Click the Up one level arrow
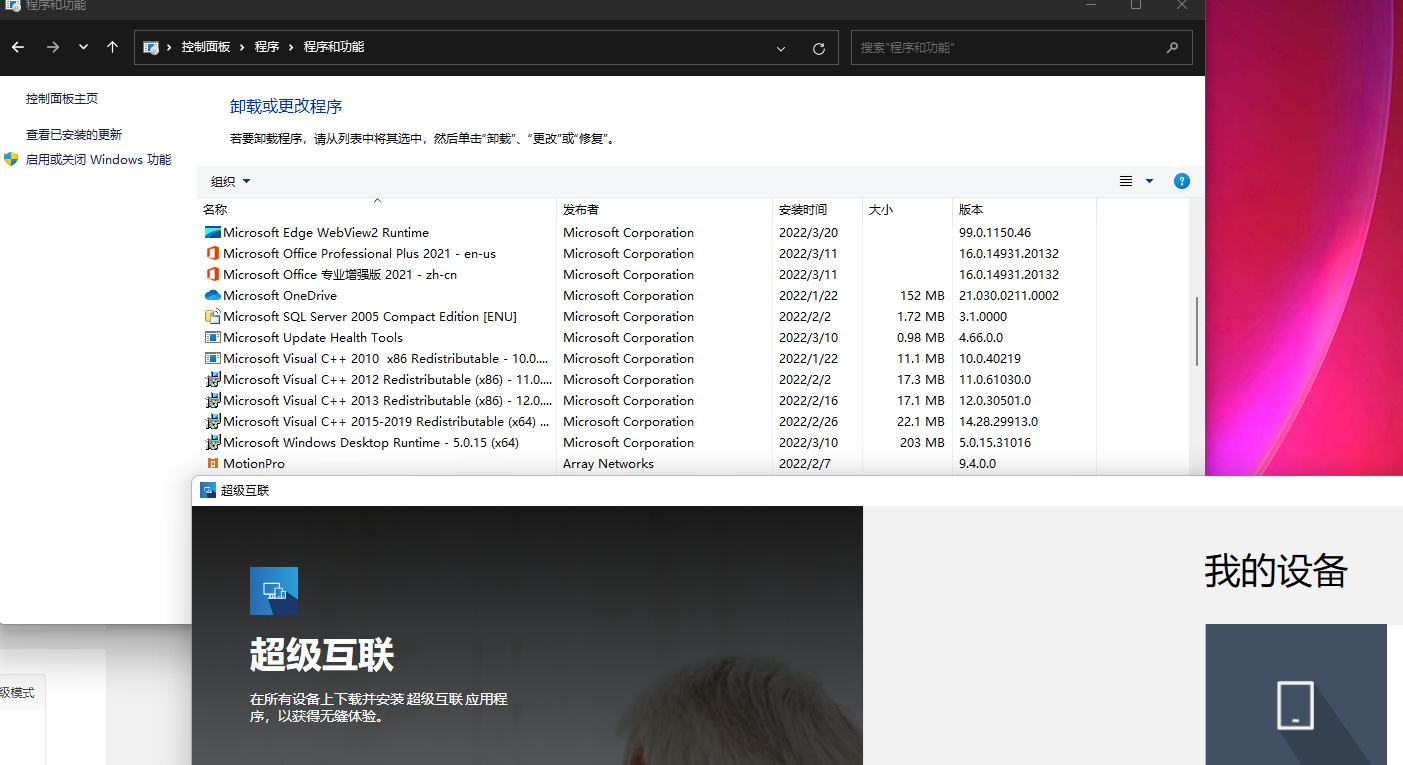The height and width of the screenshot is (765, 1403). click(x=112, y=47)
